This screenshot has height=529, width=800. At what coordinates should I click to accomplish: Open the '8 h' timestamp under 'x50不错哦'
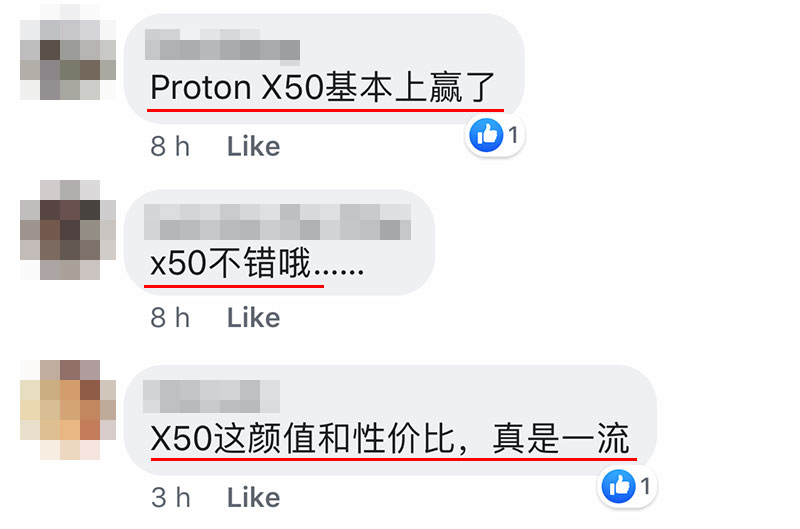170,318
